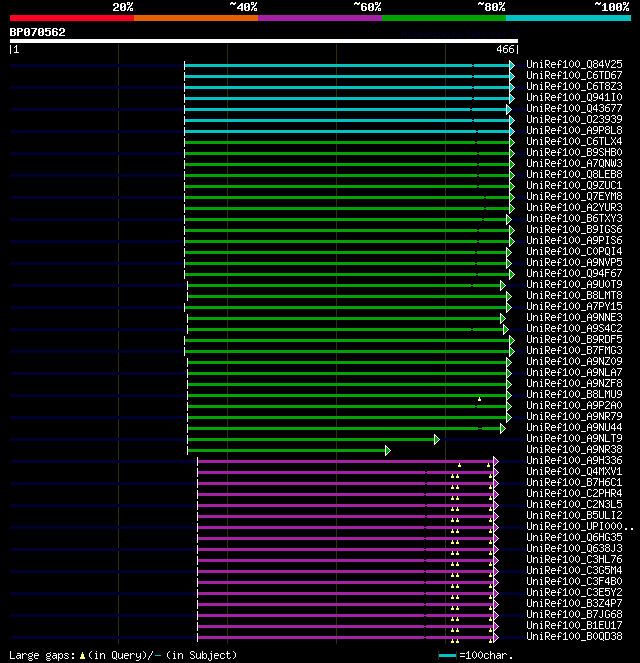Select the UniRef100_C3HL76 label
This screenshot has width=640, height=663.
point(574,559)
